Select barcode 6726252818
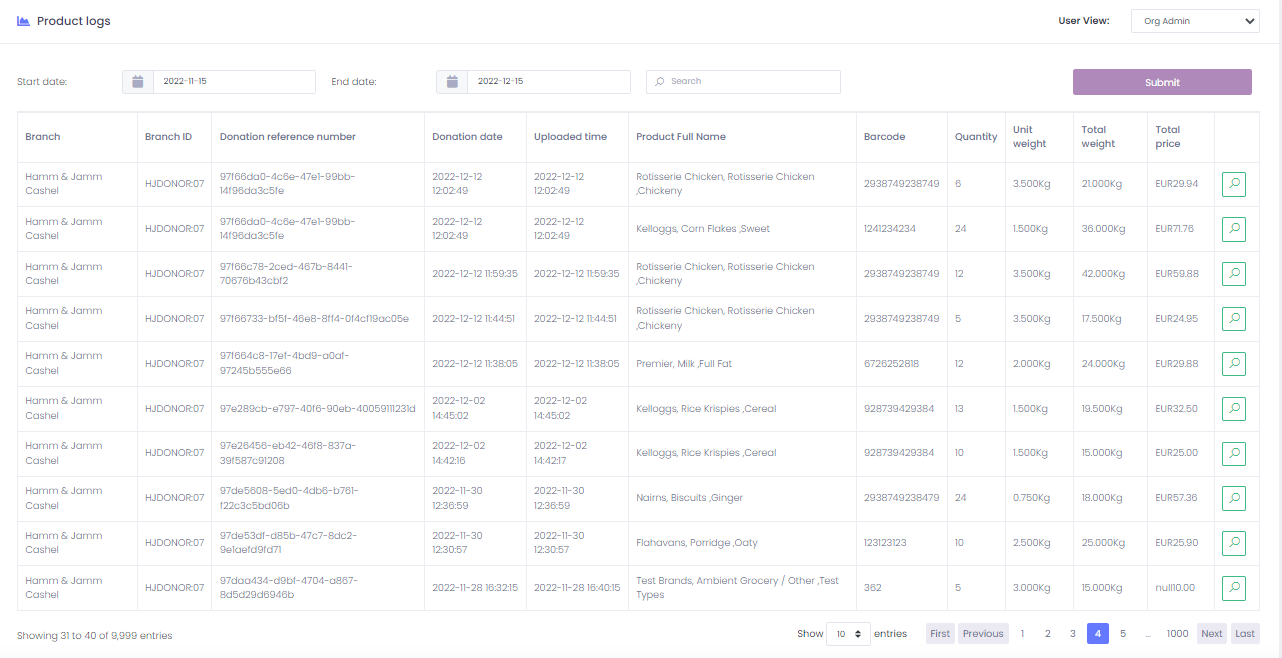 pos(891,364)
